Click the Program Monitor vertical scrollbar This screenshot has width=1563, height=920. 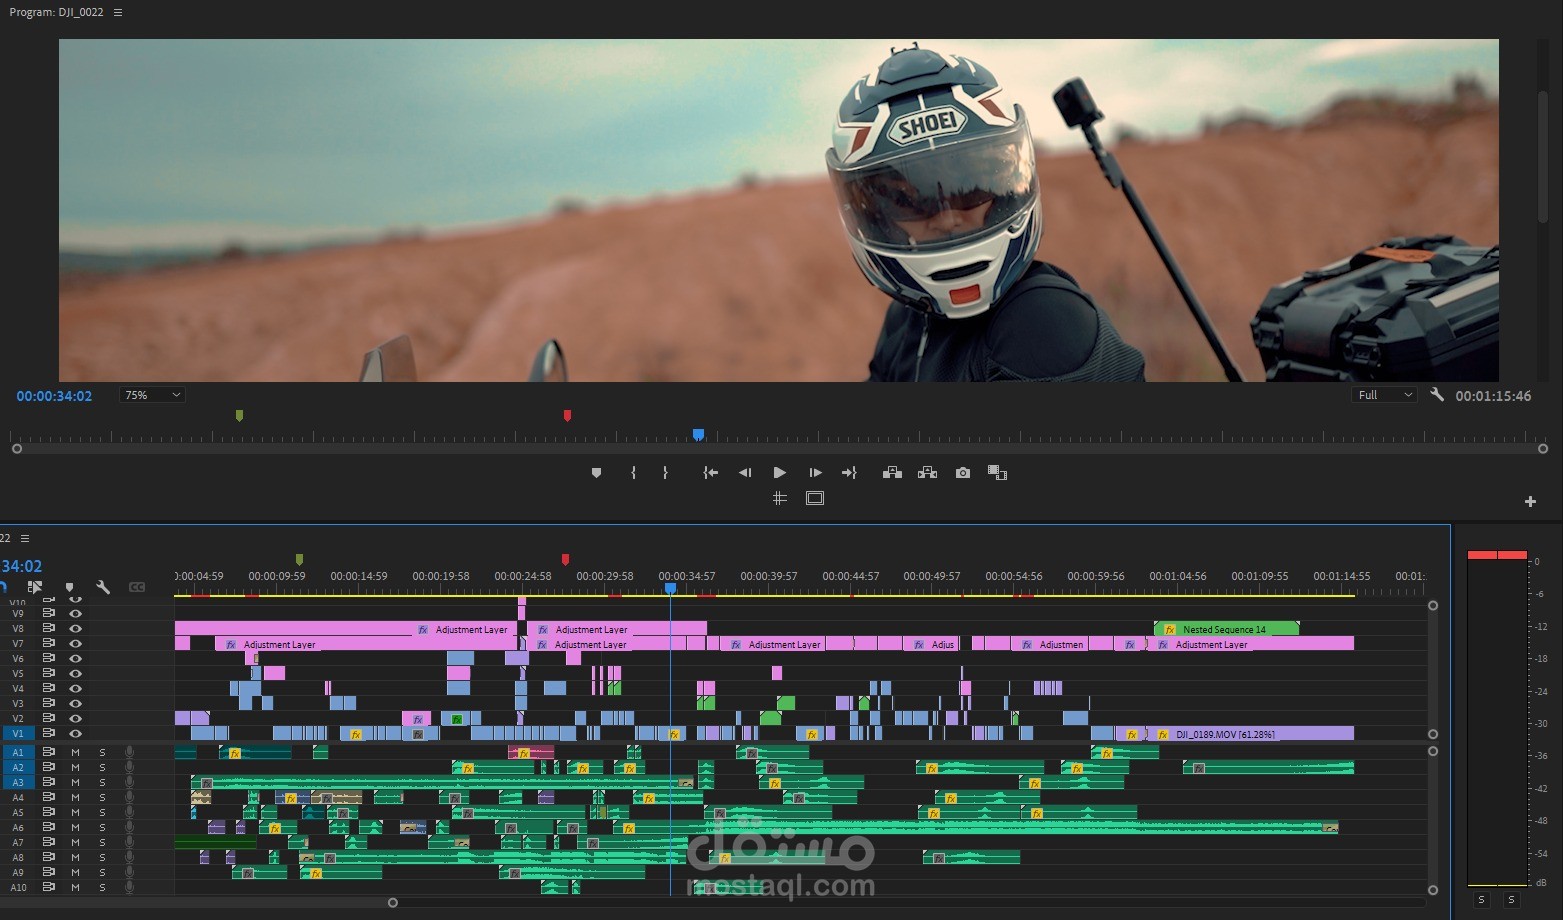(x=1542, y=156)
